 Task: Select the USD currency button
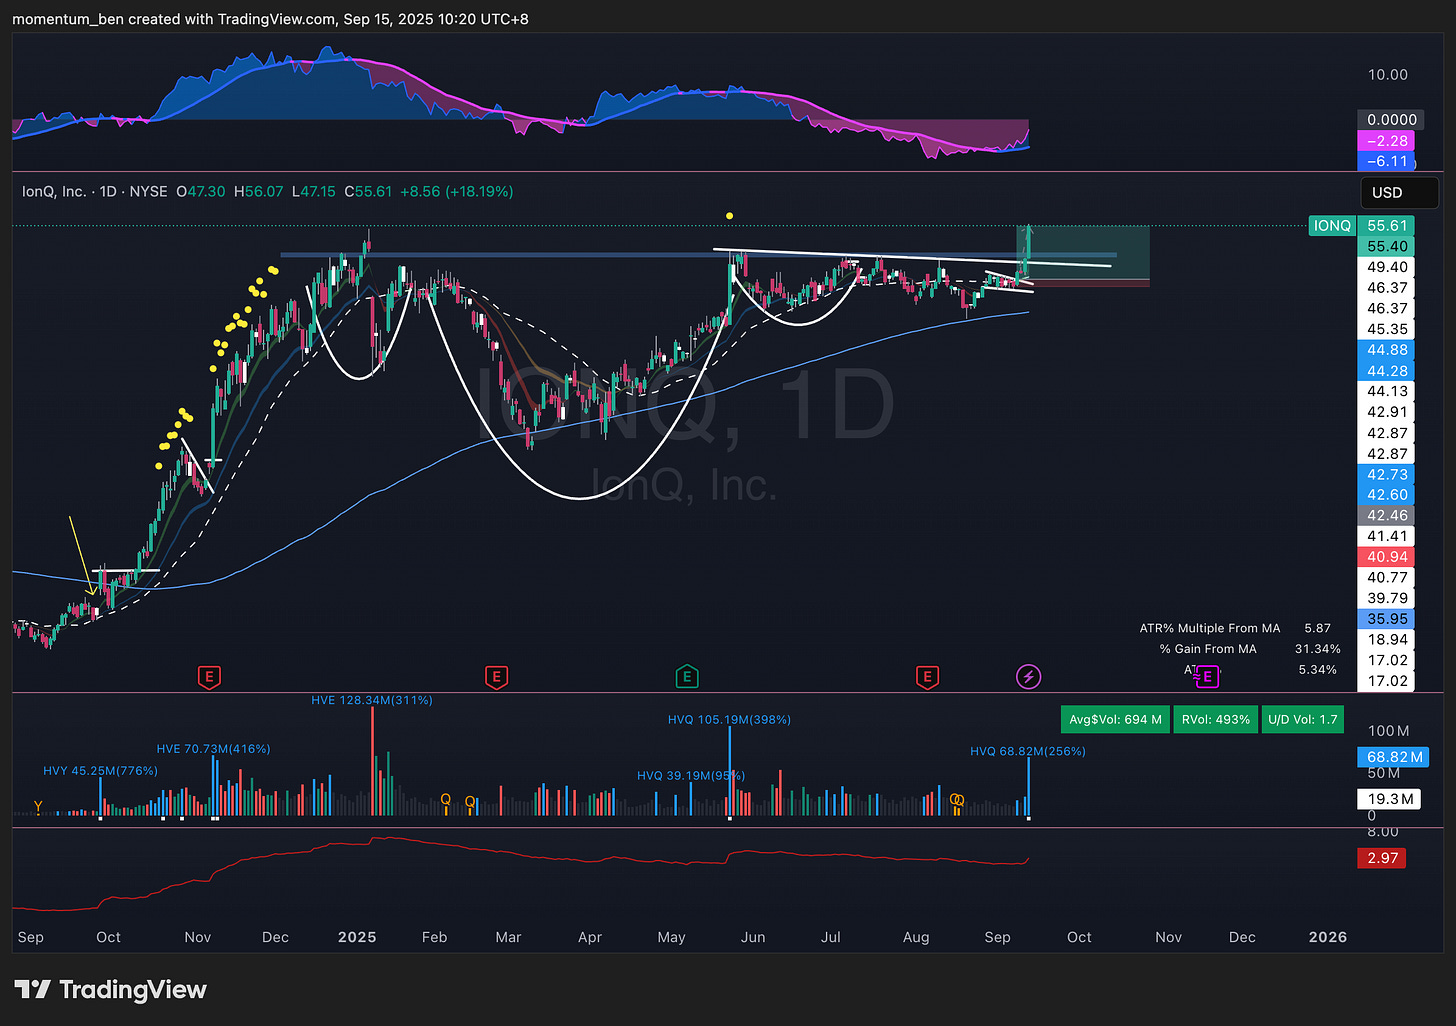pyautogui.click(x=1399, y=192)
